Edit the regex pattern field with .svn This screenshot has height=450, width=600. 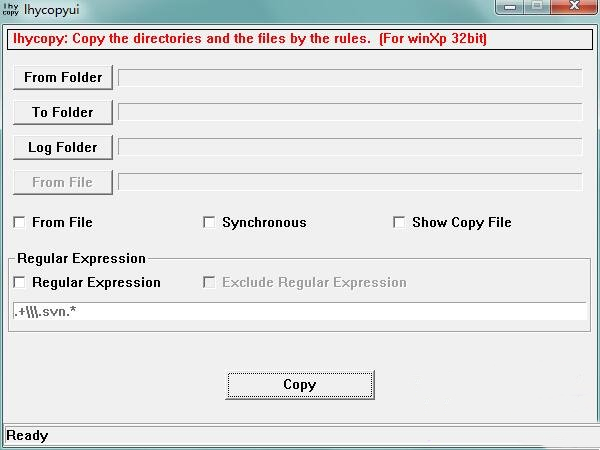click(x=300, y=311)
